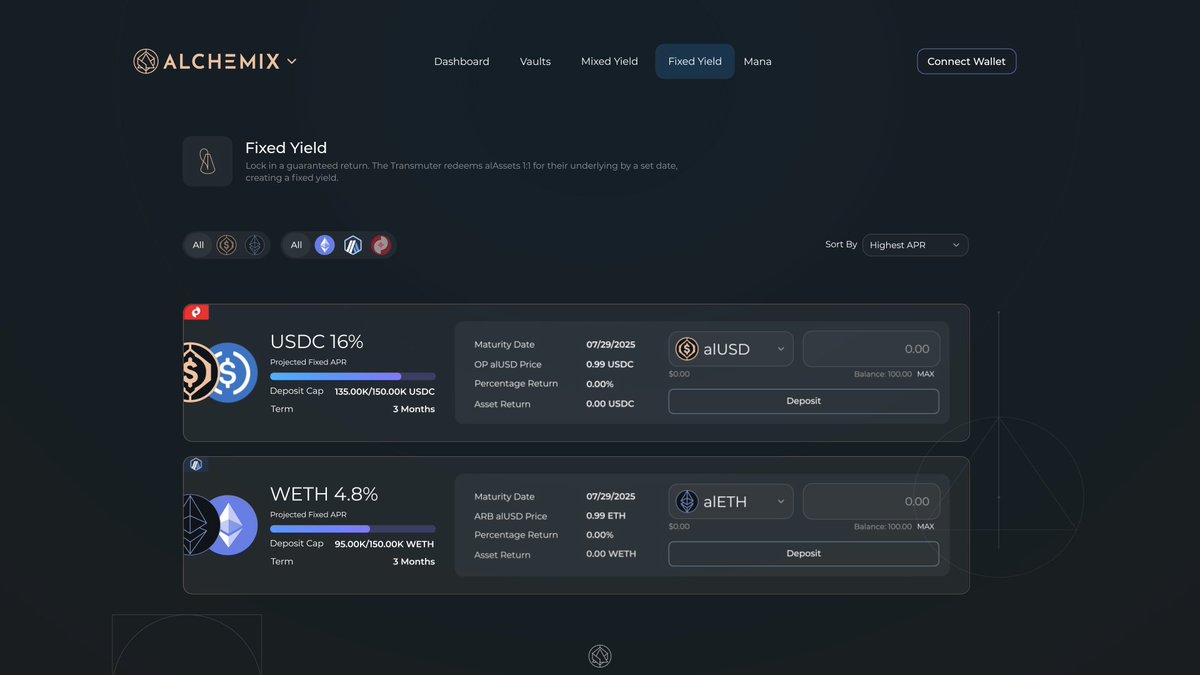Click the Arbitrum badge on the WETH card
The image size is (1200, 675).
(x=196, y=464)
